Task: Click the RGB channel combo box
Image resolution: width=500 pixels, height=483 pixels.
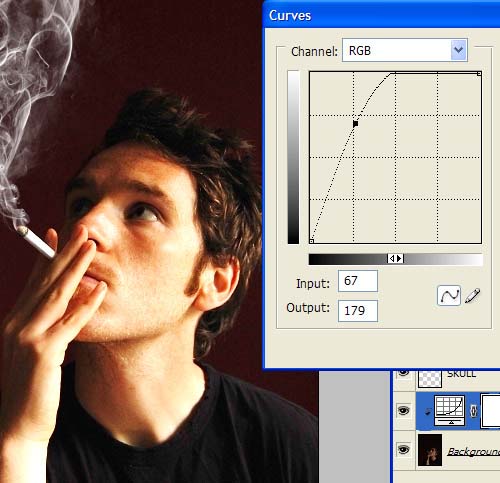Action: [405, 50]
